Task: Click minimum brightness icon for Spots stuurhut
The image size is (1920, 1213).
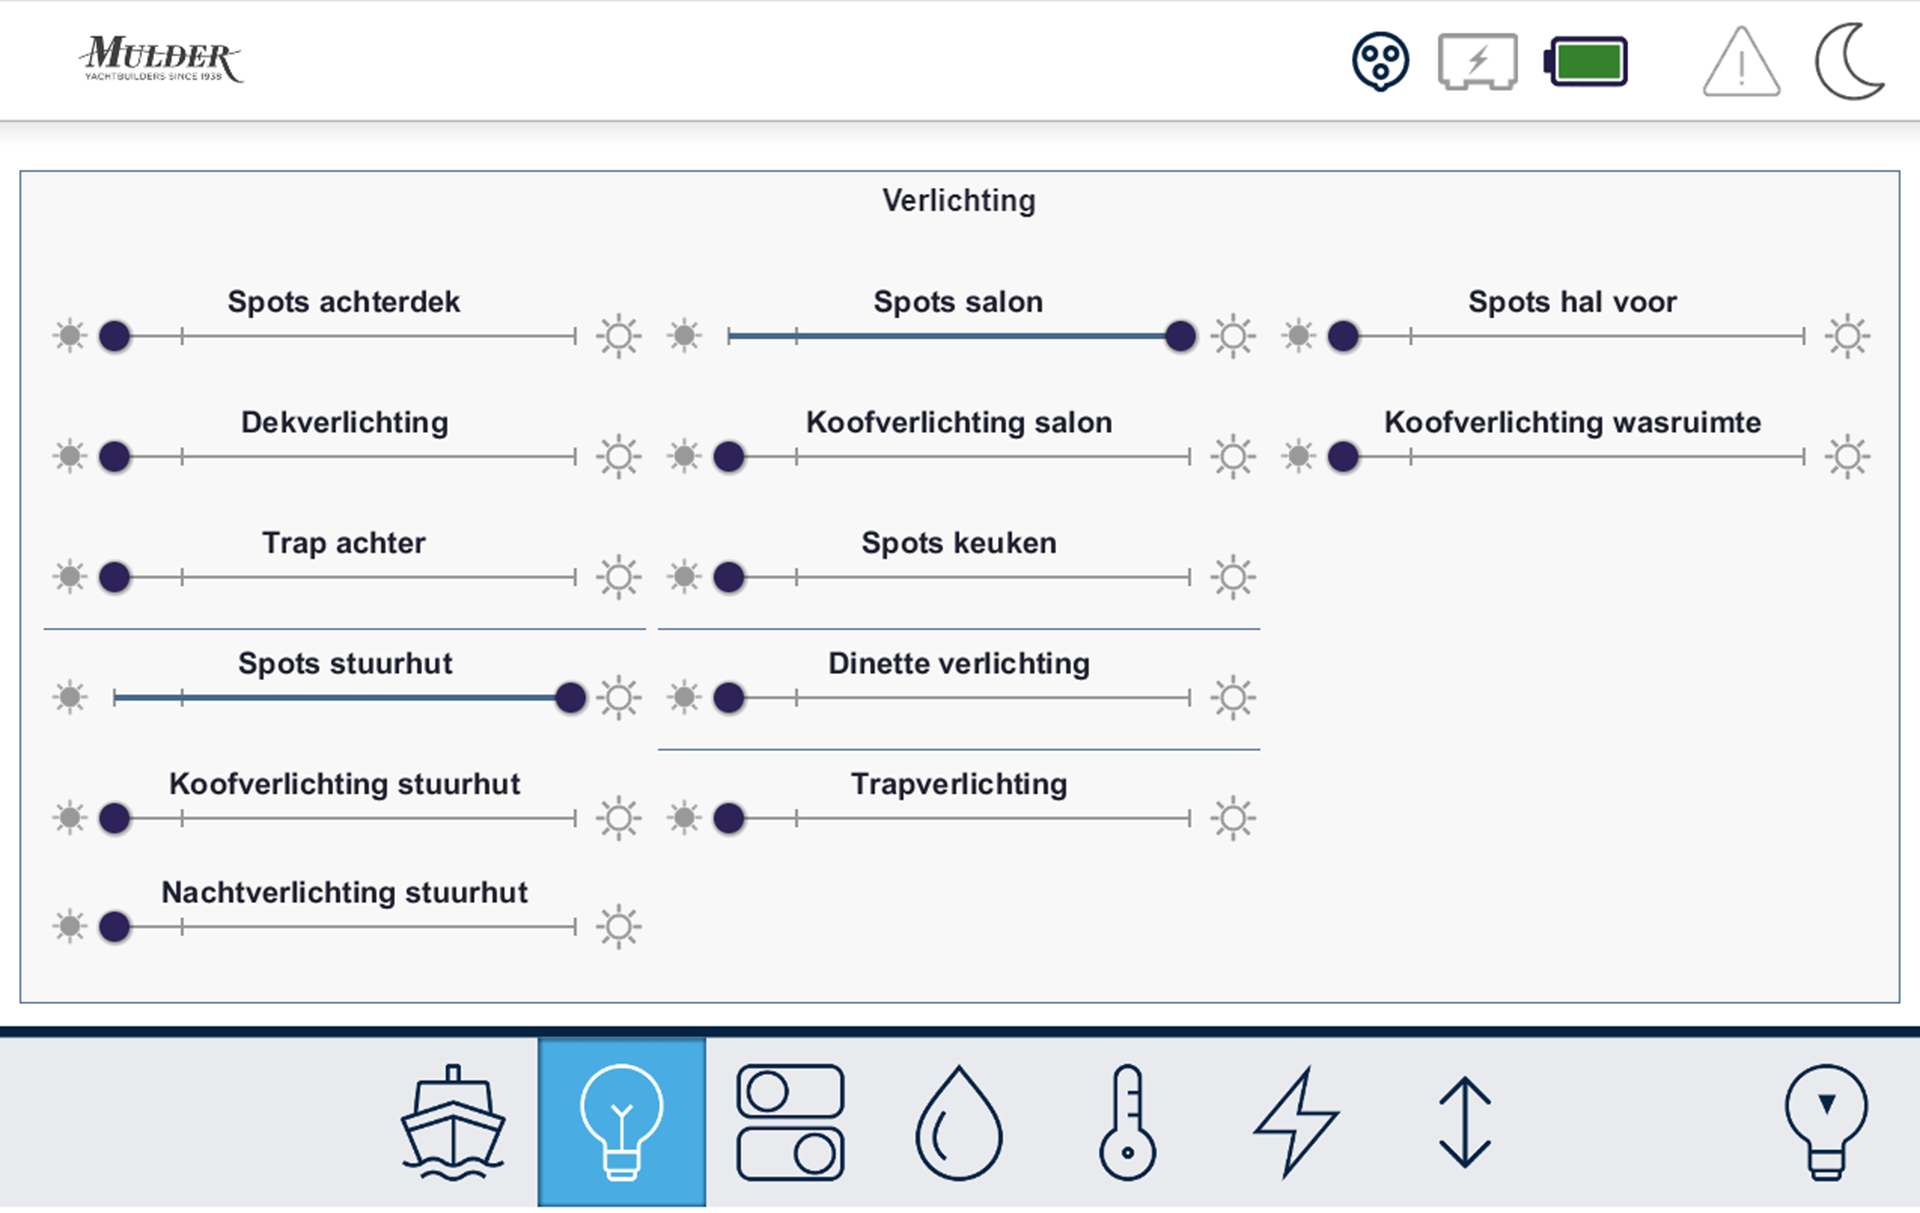Action: click(x=70, y=697)
